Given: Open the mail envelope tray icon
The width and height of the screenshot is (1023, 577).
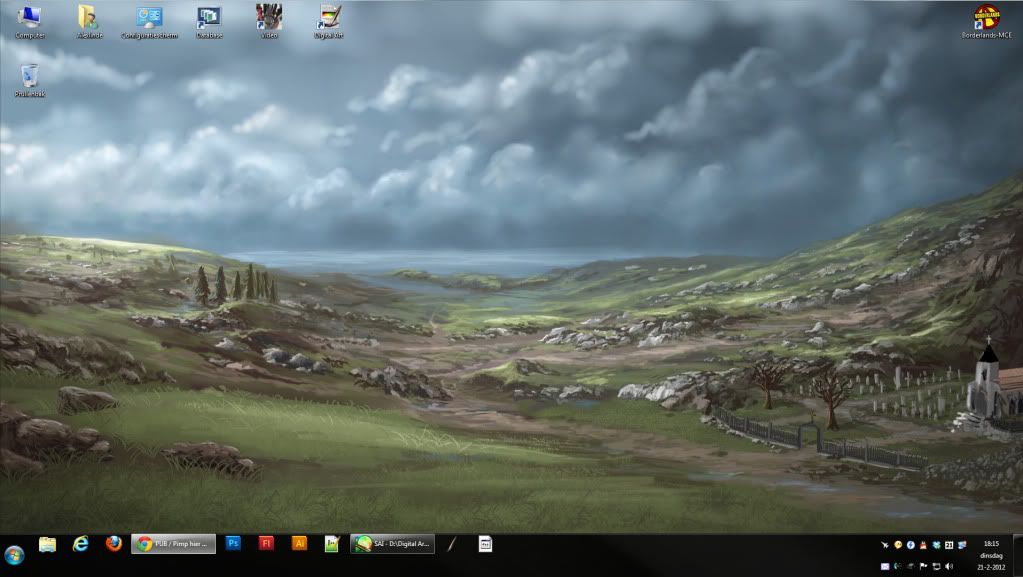Looking at the screenshot, I should 885,566.
